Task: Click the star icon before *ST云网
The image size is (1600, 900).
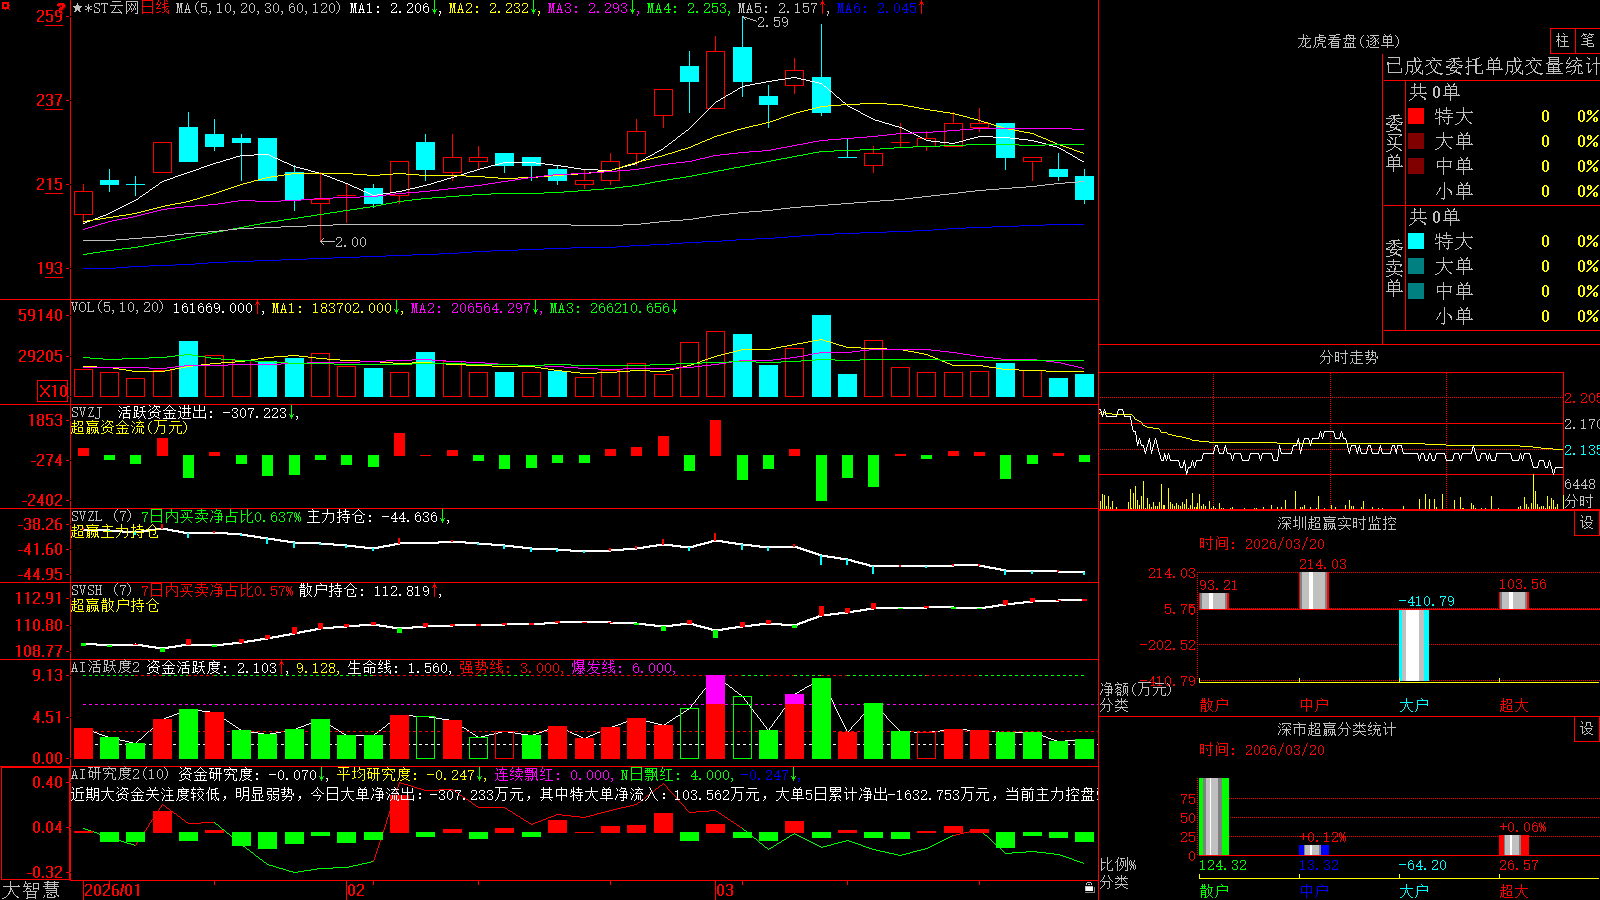Action: [78, 8]
